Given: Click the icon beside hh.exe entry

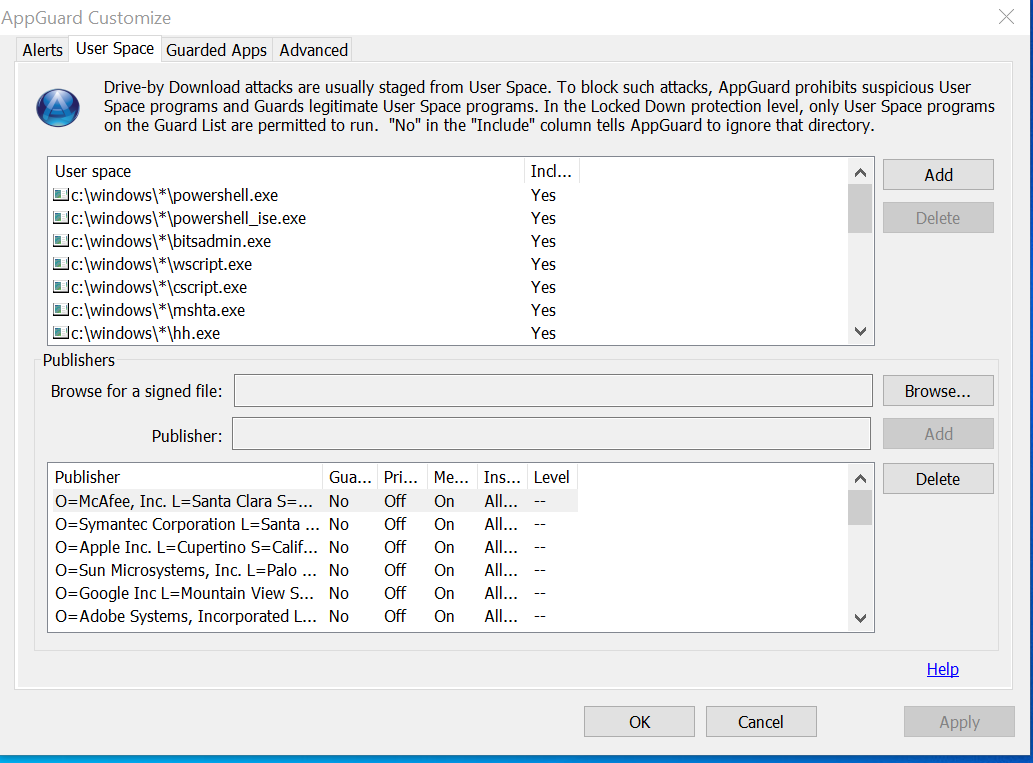Looking at the screenshot, I should (61, 333).
